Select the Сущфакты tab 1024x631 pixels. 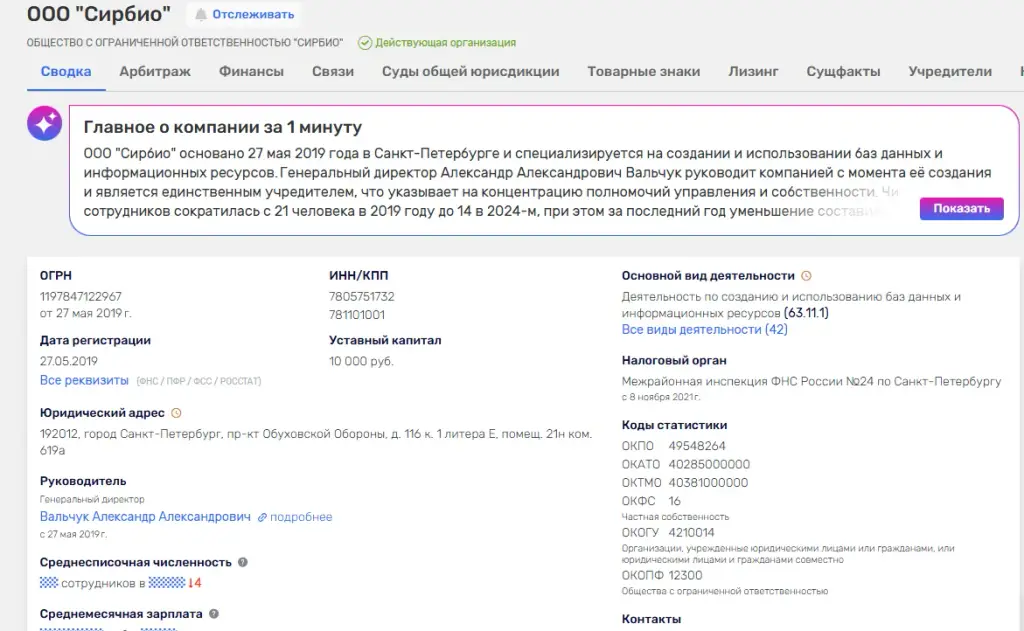[843, 72]
